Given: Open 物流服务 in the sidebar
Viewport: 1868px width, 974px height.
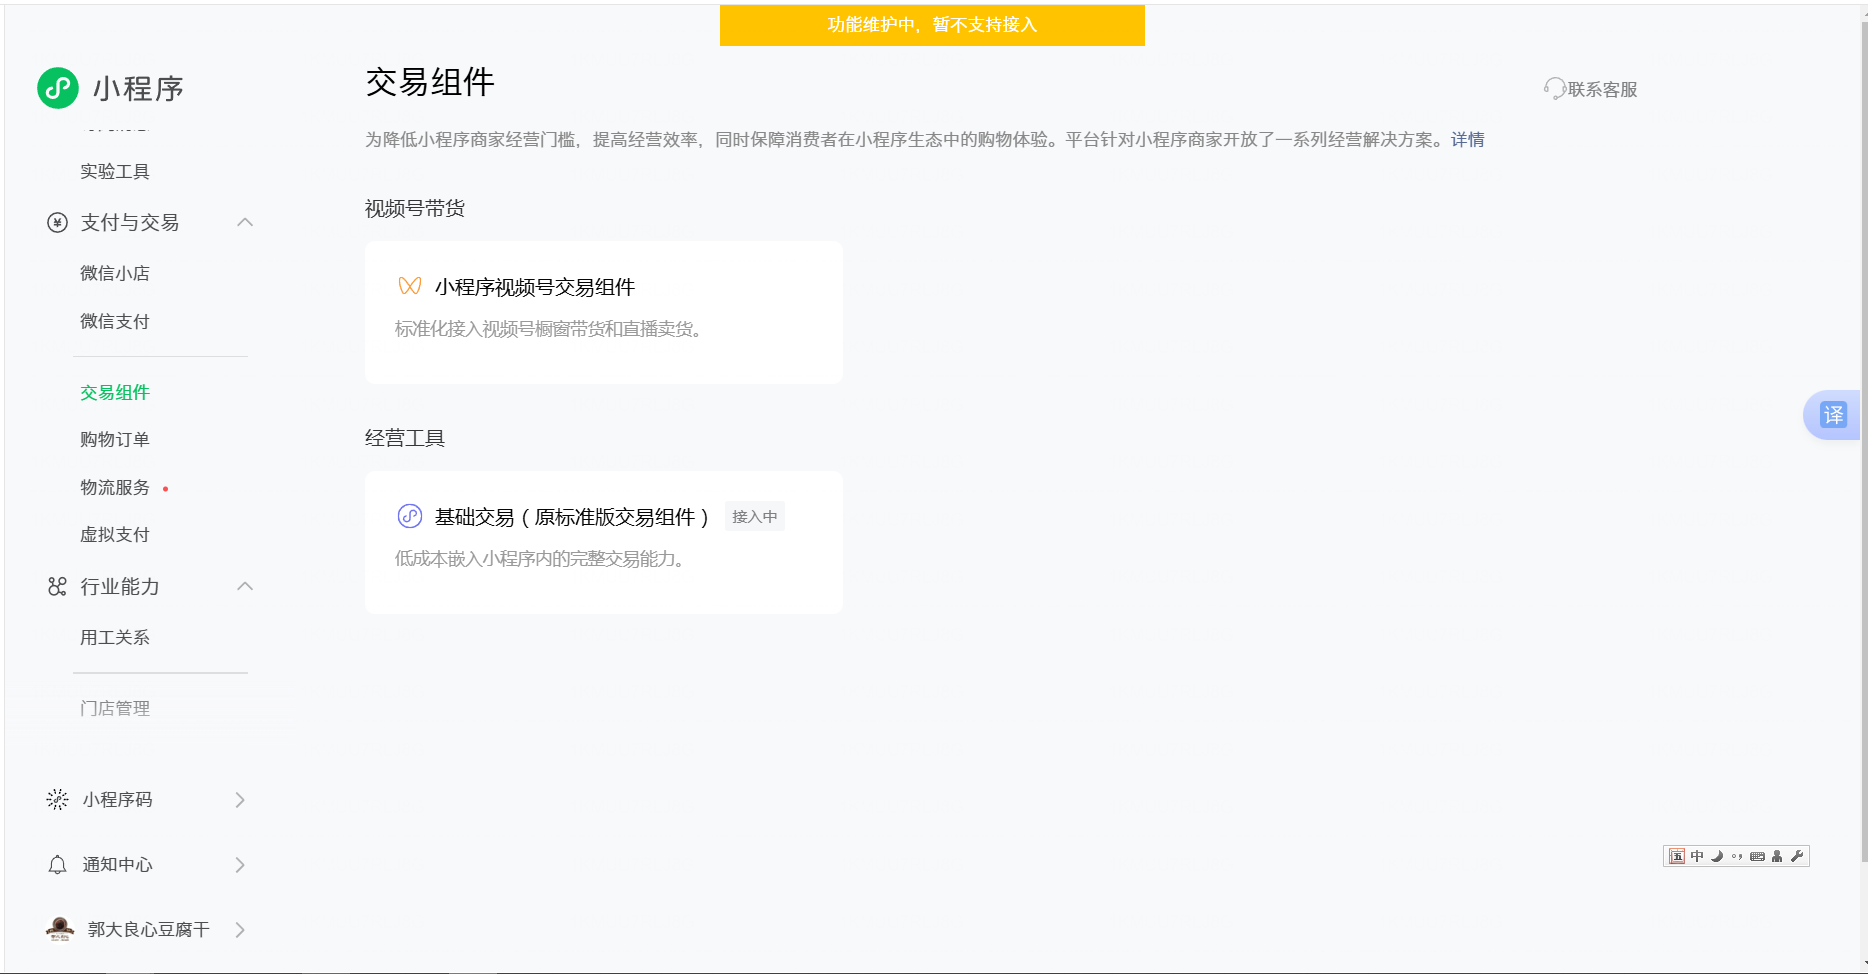Looking at the screenshot, I should pyautogui.click(x=115, y=487).
